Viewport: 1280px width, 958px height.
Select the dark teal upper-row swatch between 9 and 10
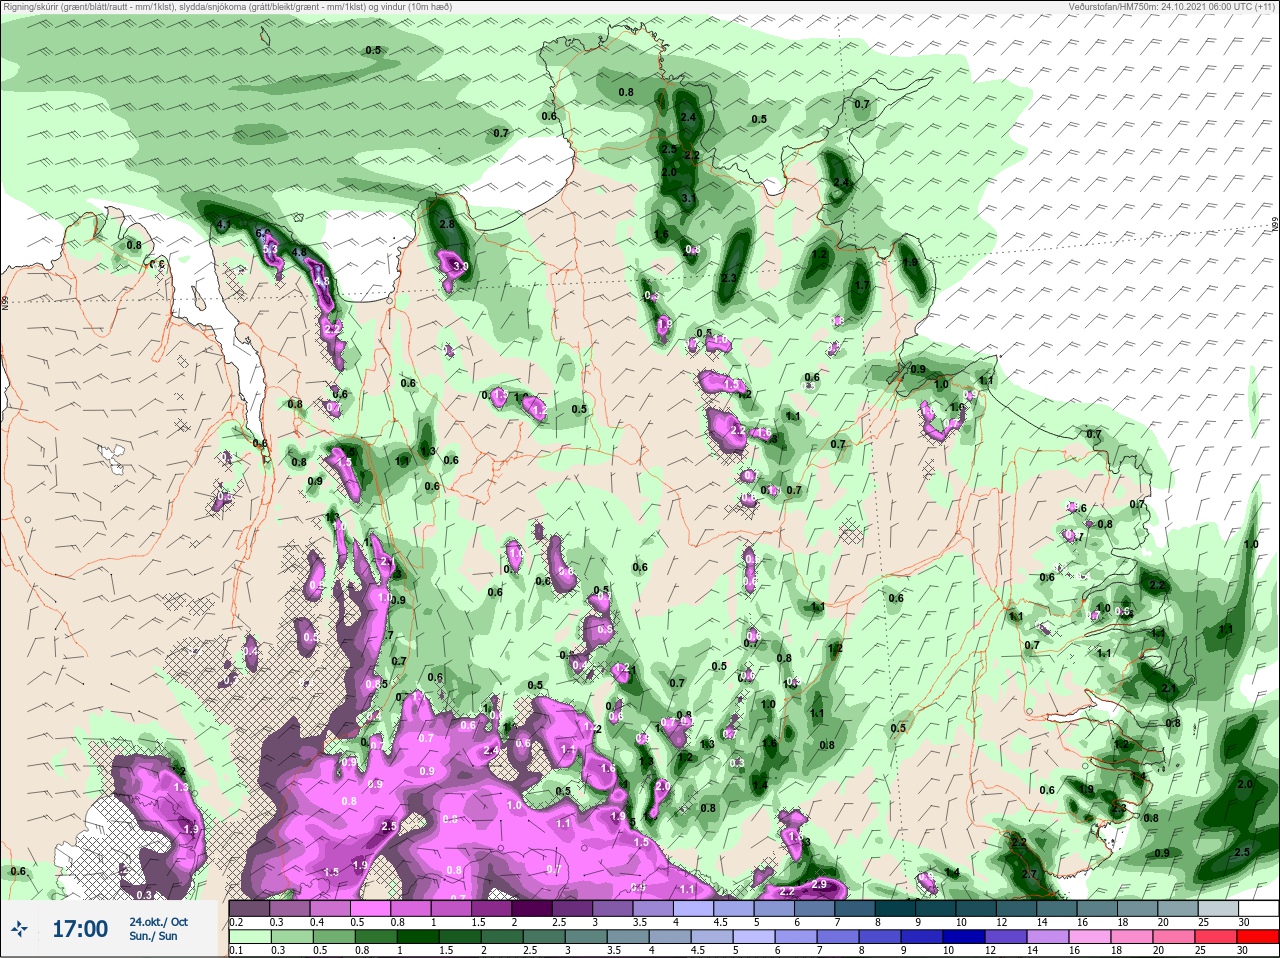point(936,908)
